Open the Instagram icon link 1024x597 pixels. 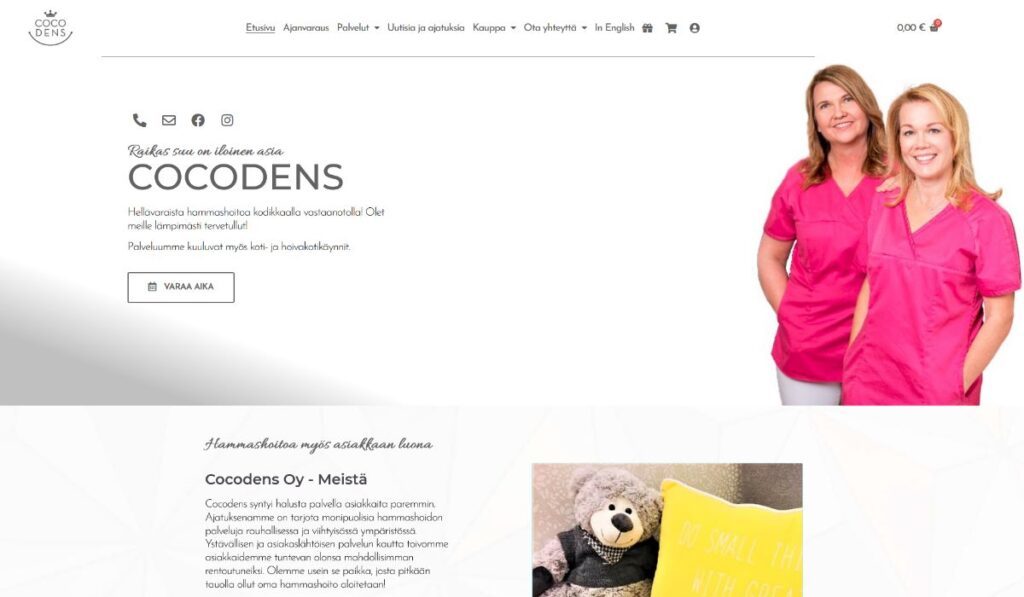click(227, 120)
